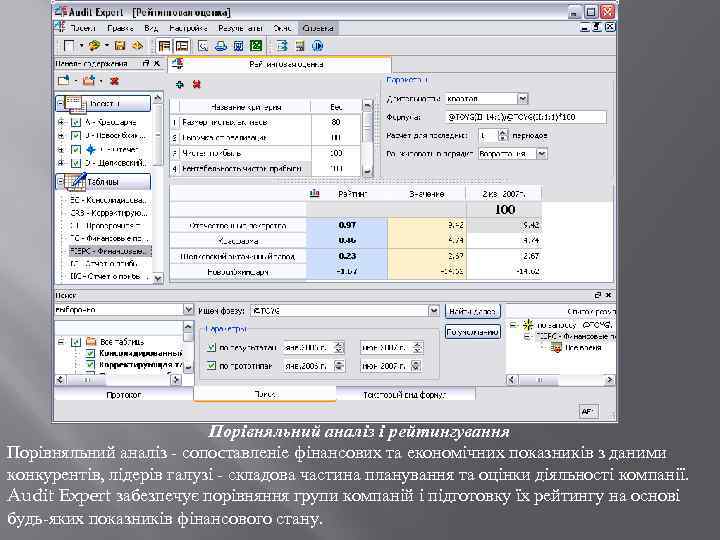Image resolution: width=720 pixels, height=540 pixels.
Task: Click the Audit Expert icon in menu bar
Action: [60, 27]
